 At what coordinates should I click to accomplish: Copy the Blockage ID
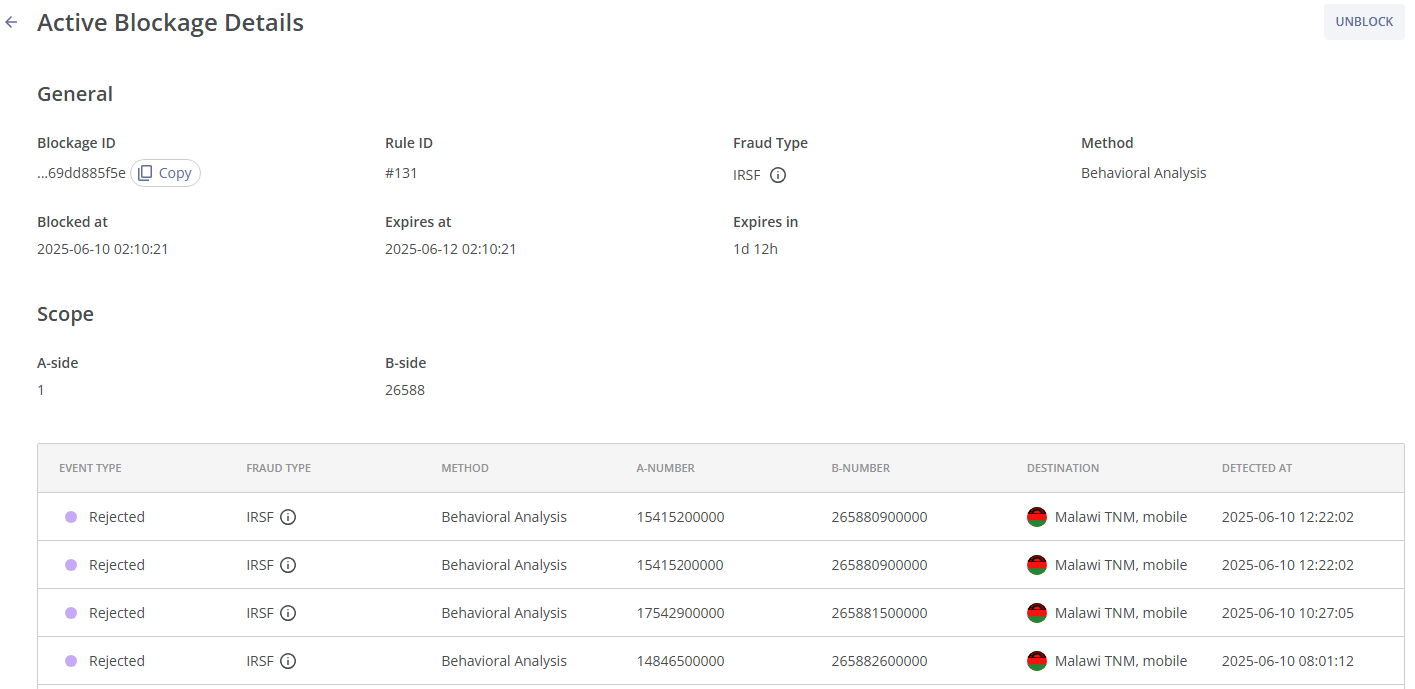tap(165, 173)
